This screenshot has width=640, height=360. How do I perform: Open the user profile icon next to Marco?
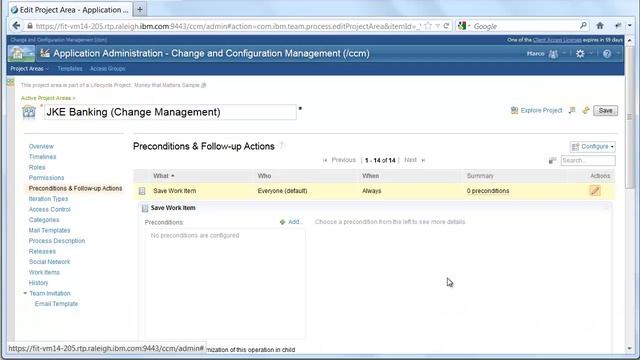tap(553, 54)
